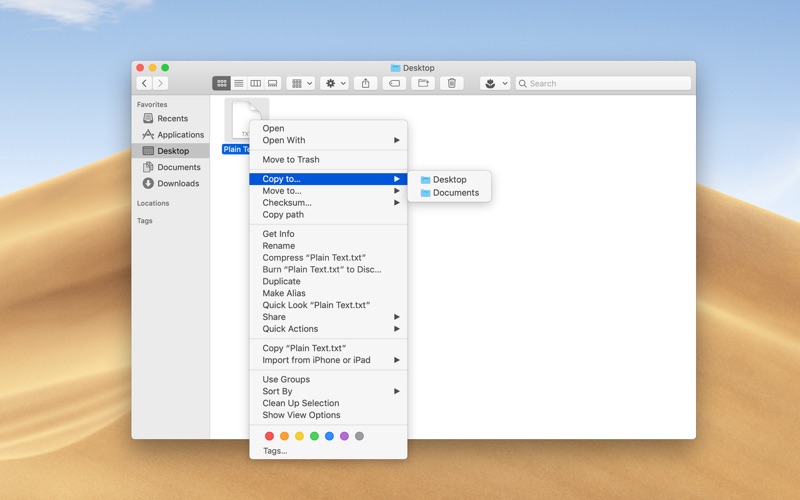Viewport: 800px width, 500px height.
Task: Choose Copy "Plain Text.txt"
Action: 328,348
